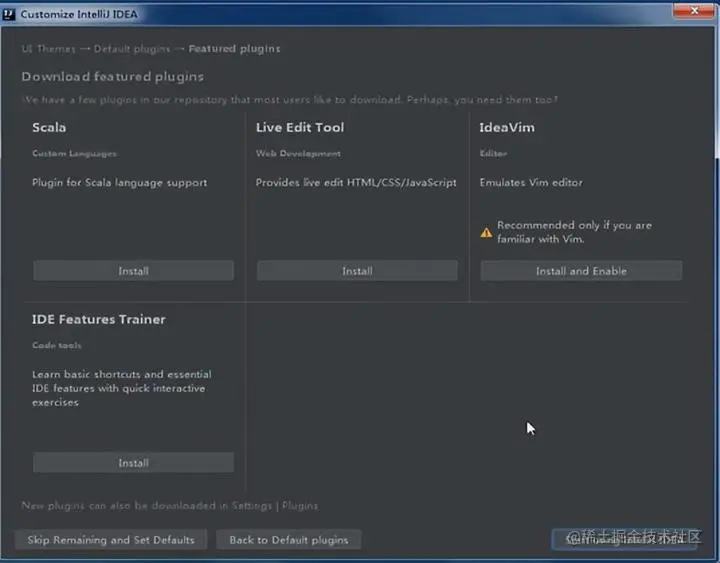Click the Custom Languages category label
720x563 pixels.
74,153
